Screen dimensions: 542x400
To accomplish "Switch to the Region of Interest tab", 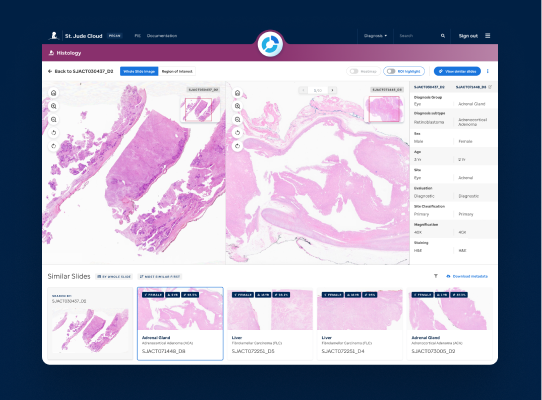I will tap(177, 71).
